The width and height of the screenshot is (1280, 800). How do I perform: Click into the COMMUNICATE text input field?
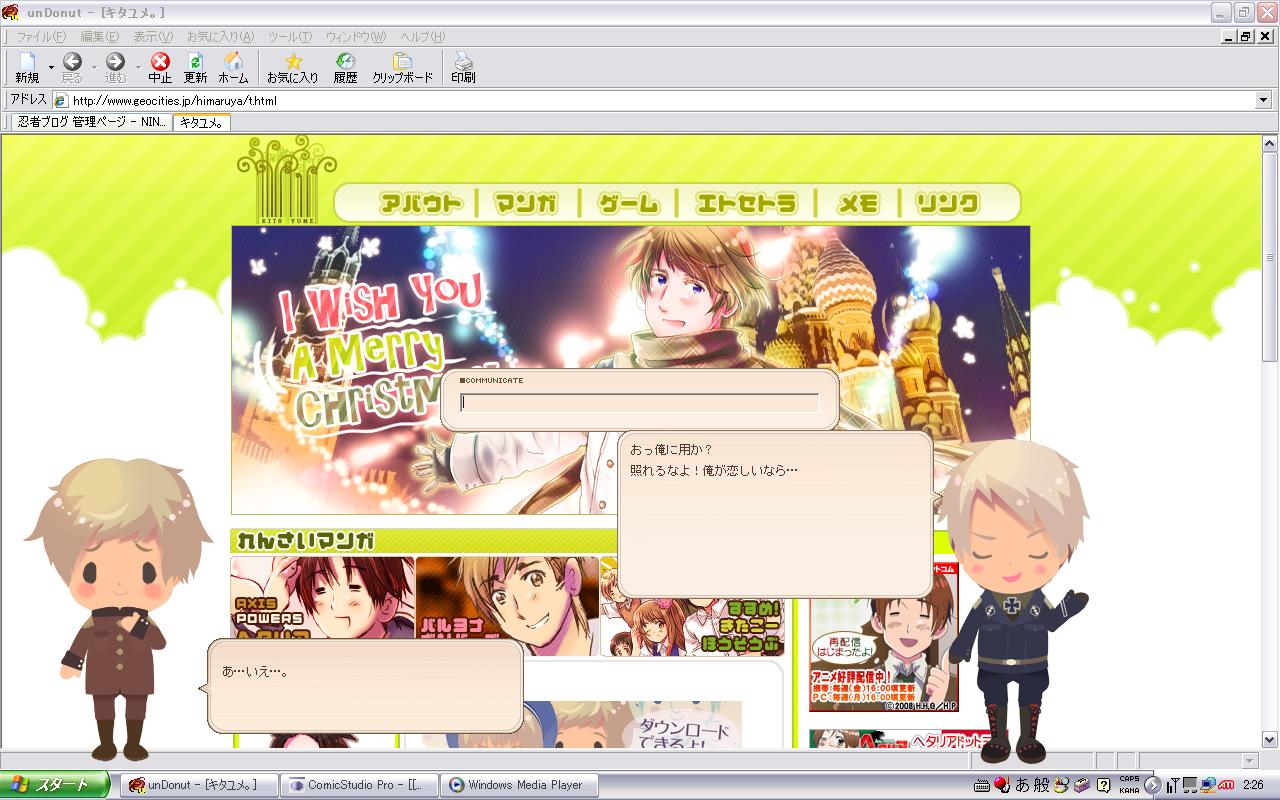pyautogui.click(x=639, y=403)
